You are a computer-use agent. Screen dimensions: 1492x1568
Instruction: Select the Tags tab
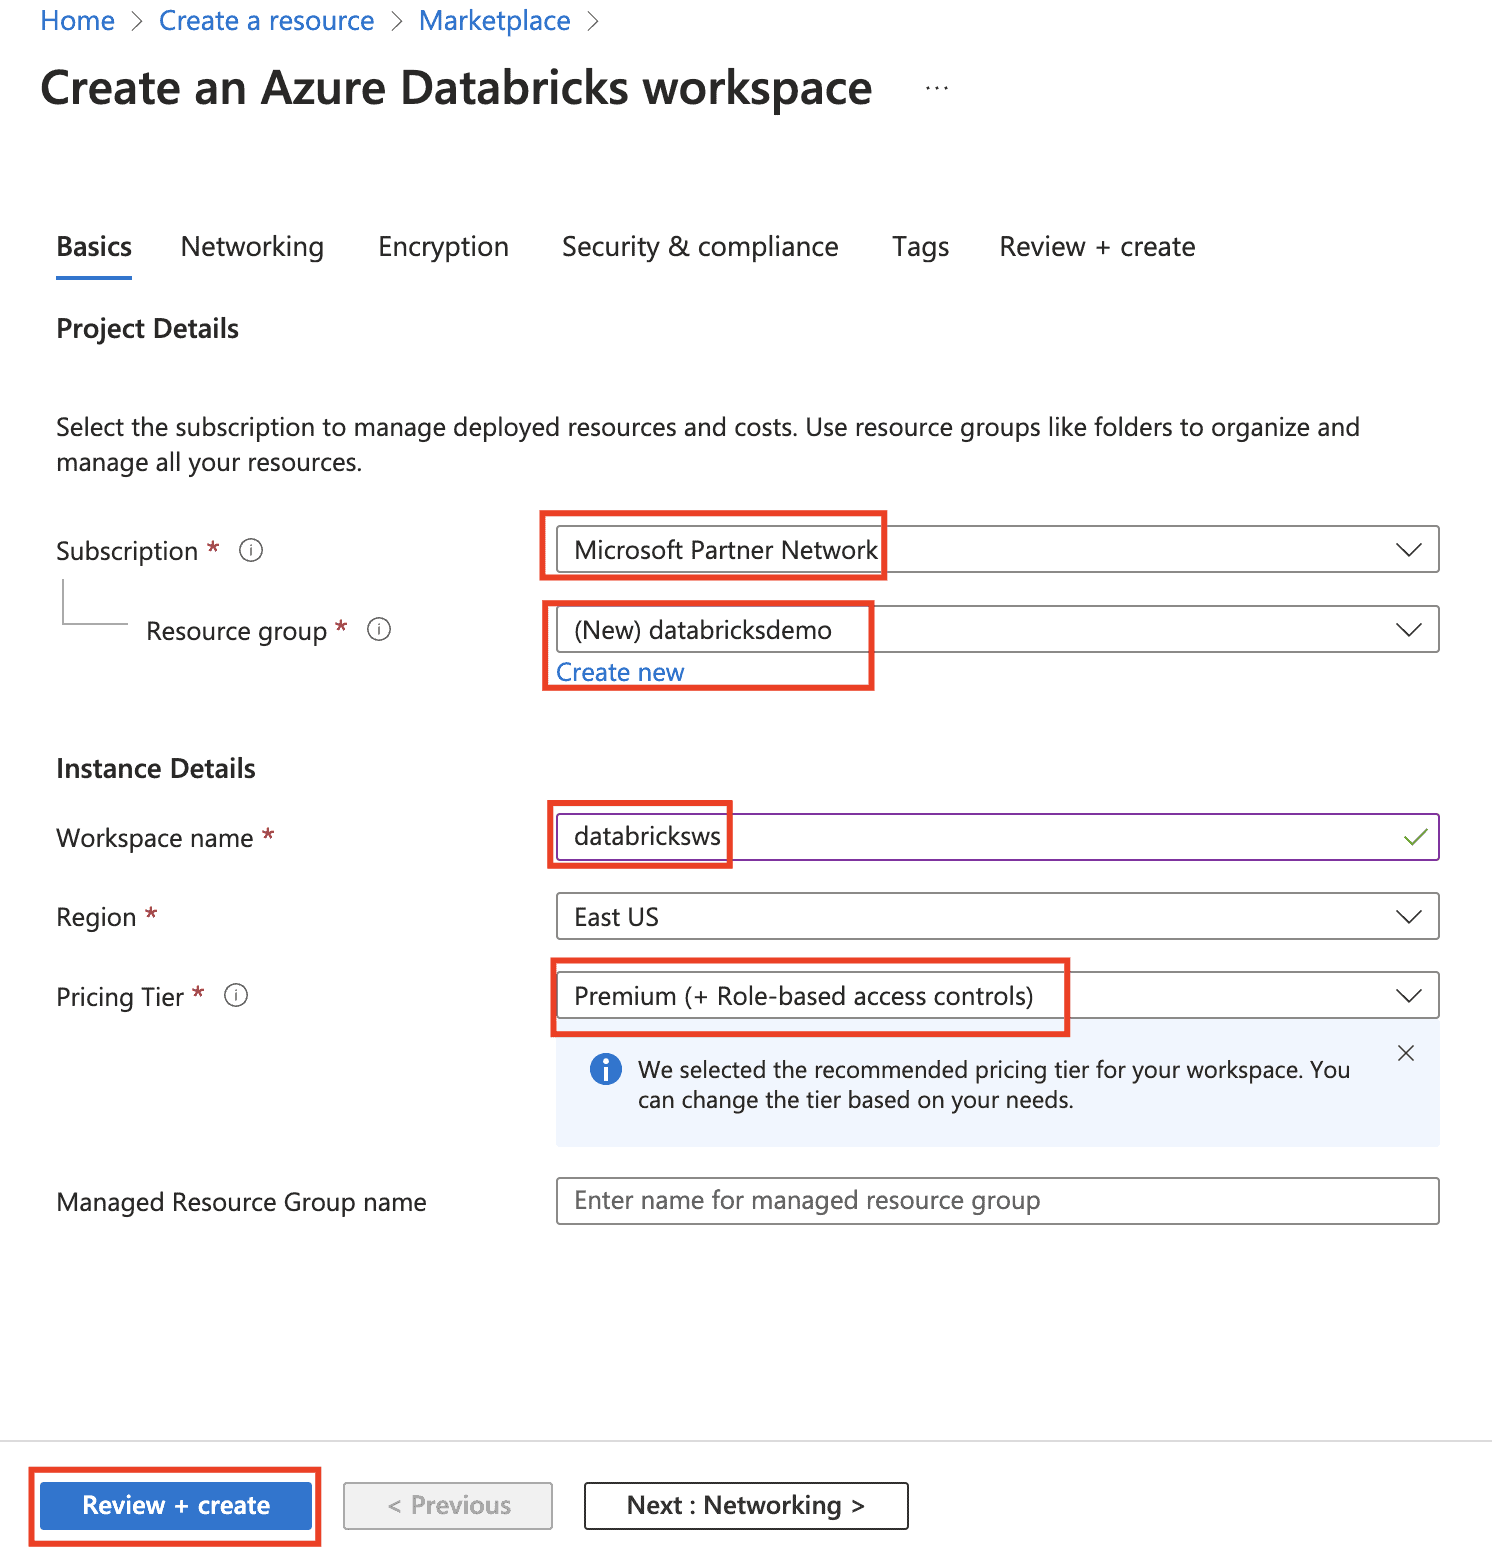(x=920, y=247)
